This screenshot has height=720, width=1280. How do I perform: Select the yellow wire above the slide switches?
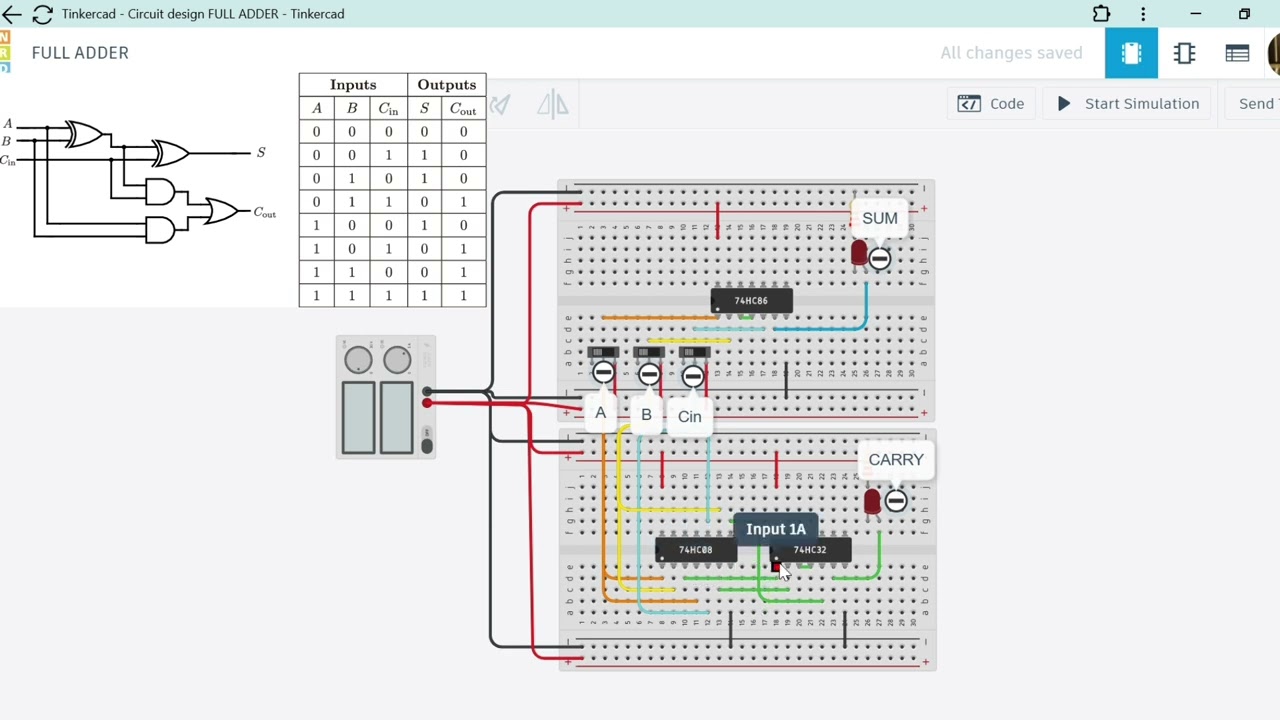point(688,341)
